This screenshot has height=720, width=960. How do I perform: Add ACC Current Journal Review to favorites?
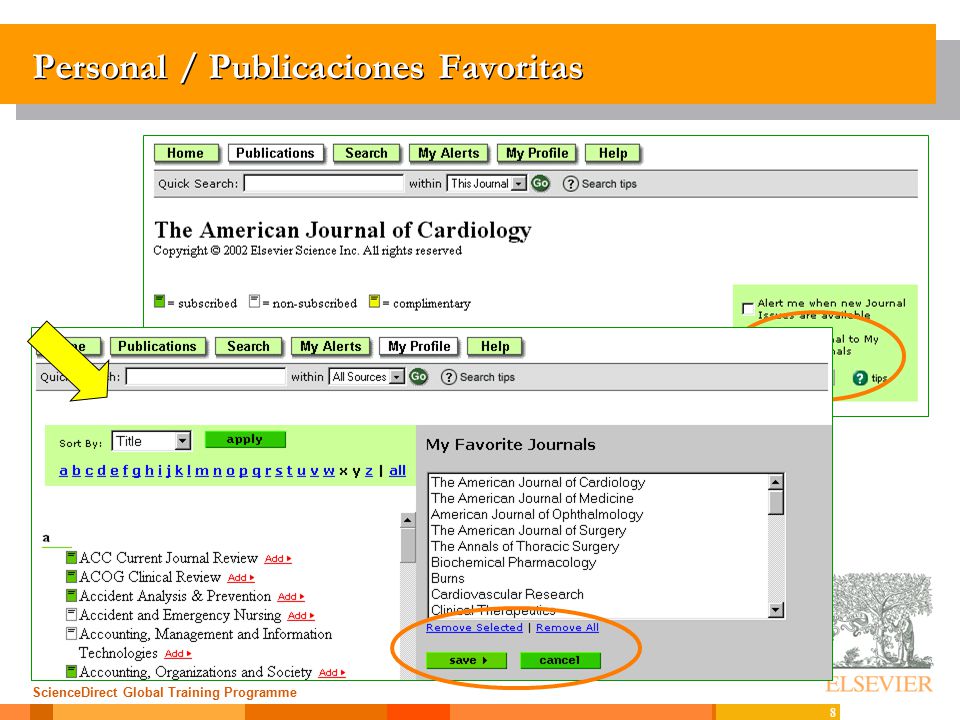pyautogui.click(x=278, y=558)
